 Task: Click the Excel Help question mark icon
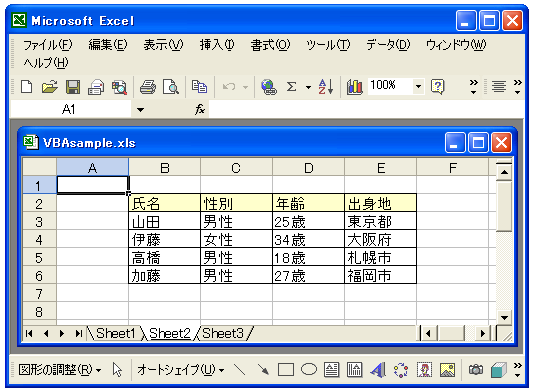(437, 87)
